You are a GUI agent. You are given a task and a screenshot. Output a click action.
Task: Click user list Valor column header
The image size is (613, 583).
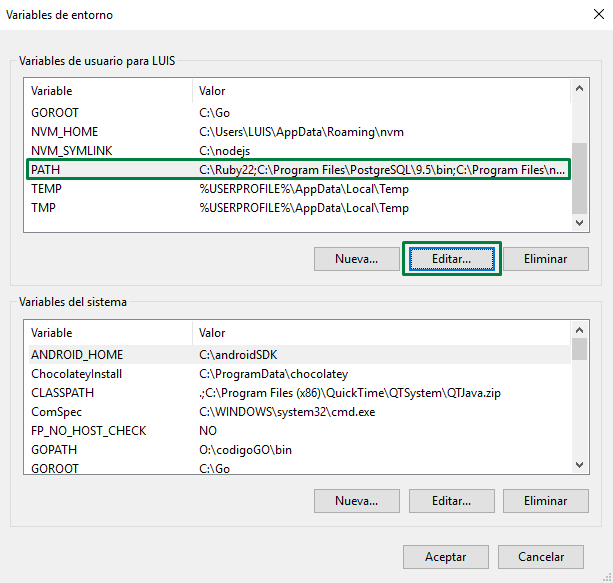pos(382,91)
